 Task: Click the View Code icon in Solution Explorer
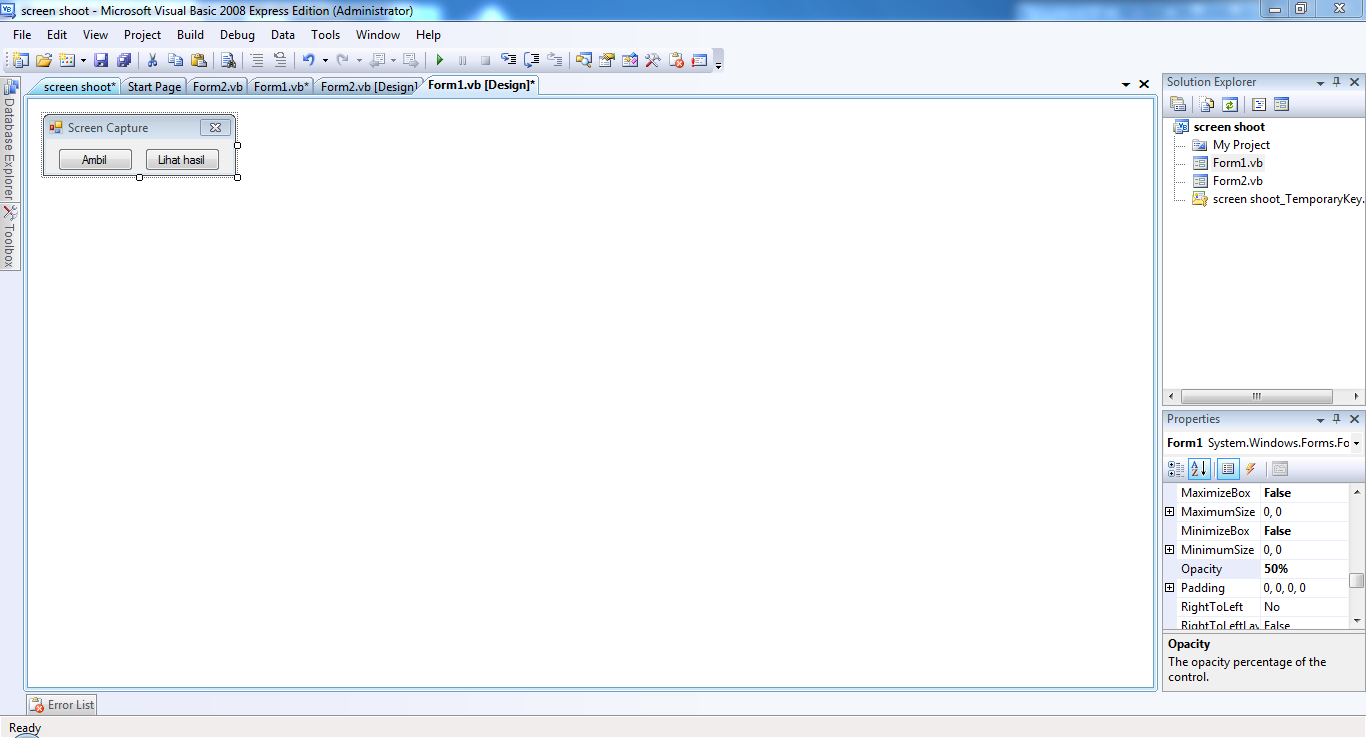pyautogui.click(x=1259, y=104)
